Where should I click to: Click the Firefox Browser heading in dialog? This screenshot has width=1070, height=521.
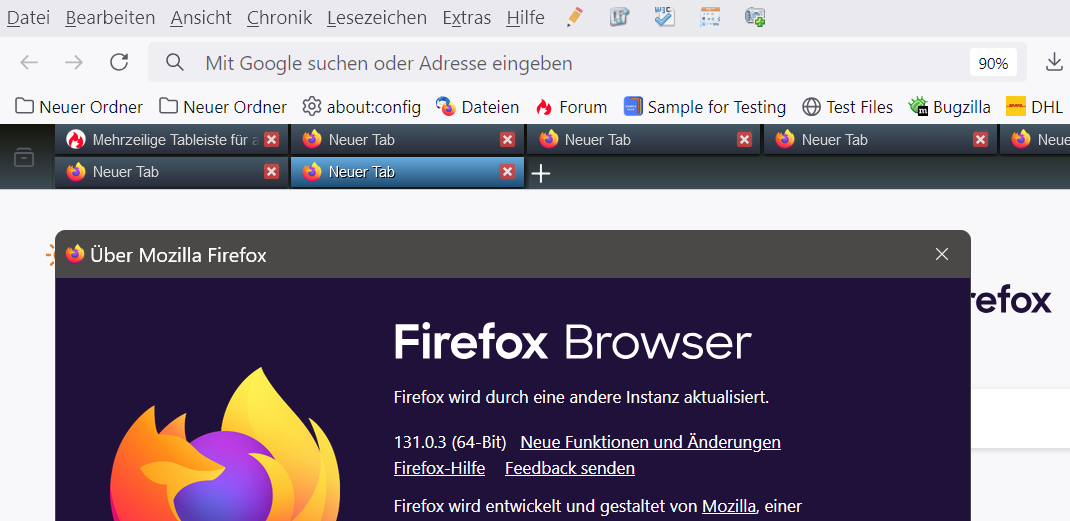573,341
